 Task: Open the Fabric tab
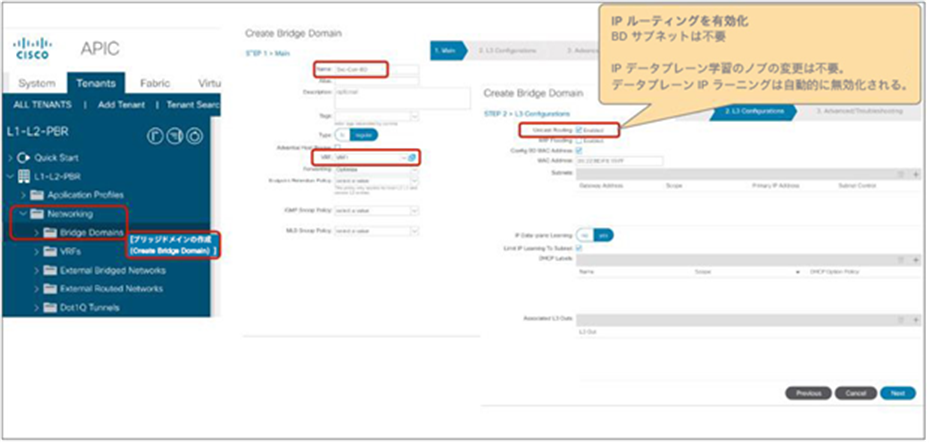click(x=155, y=84)
